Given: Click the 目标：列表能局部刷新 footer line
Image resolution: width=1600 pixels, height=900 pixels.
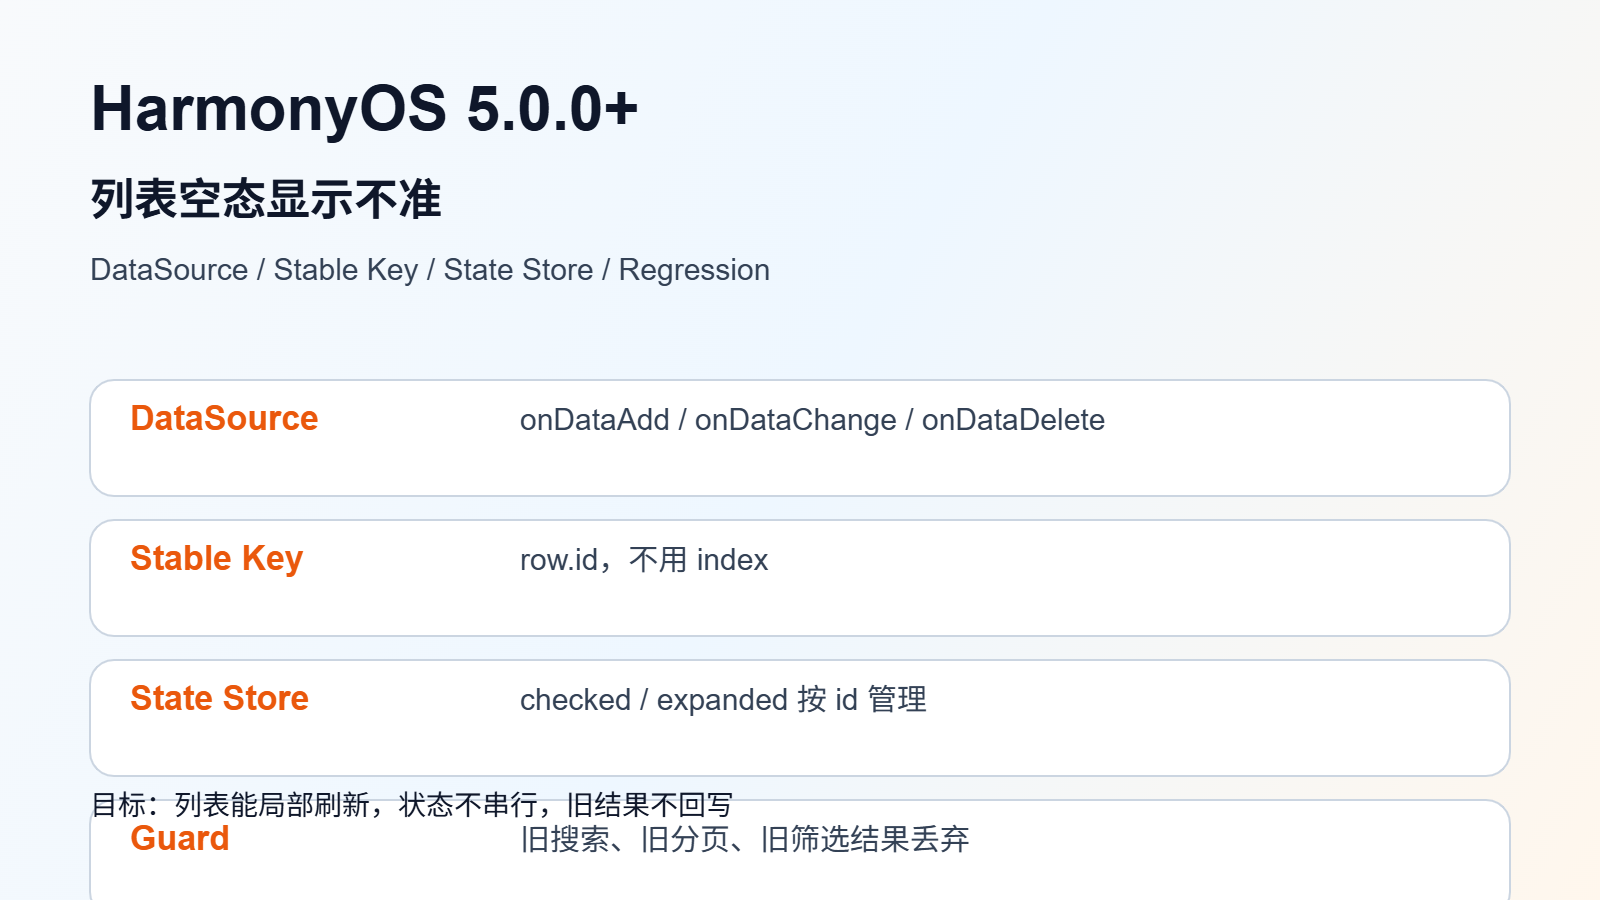Looking at the screenshot, I should point(412,804).
